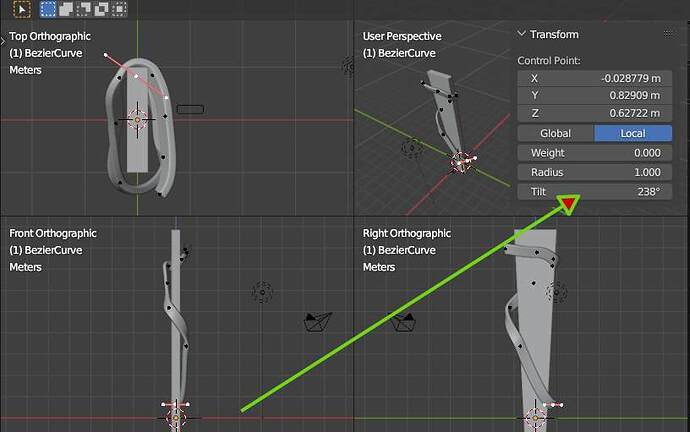This screenshot has width=690, height=432.
Task: Click 'Meters' text in Top Orthographic view
Action: pos(26,70)
